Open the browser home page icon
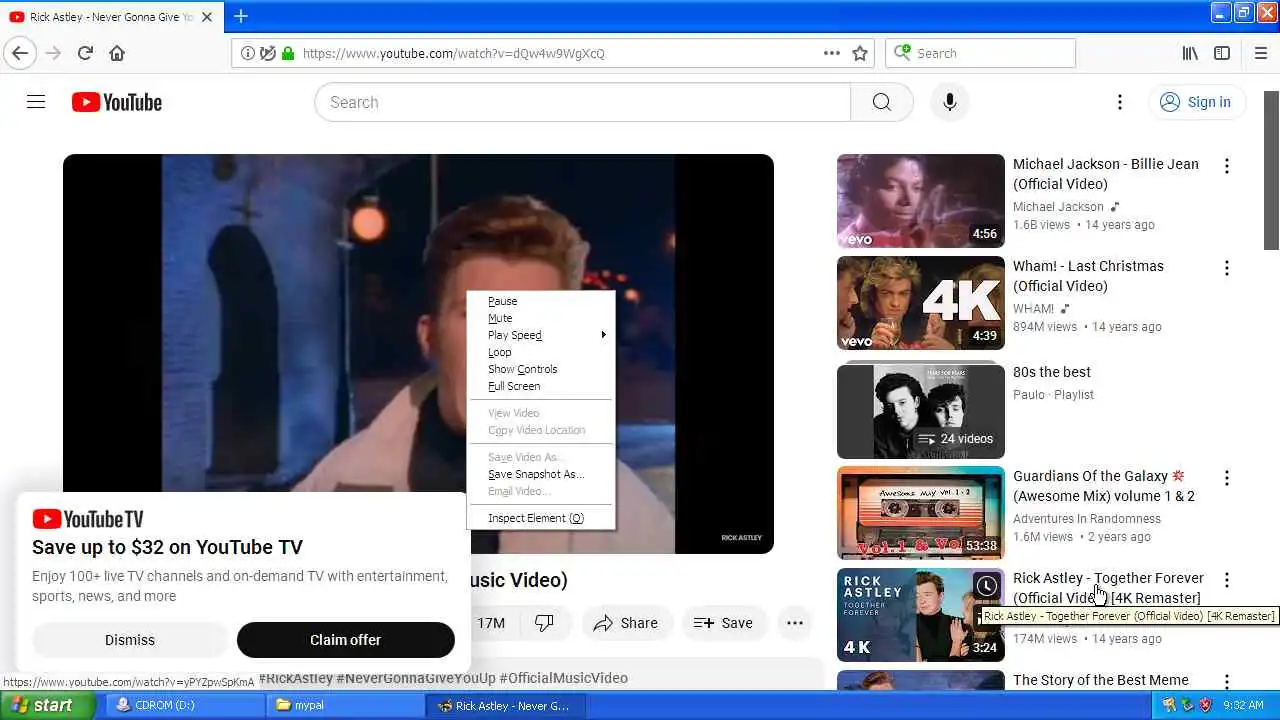The width and height of the screenshot is (1280, 720). 117,53
